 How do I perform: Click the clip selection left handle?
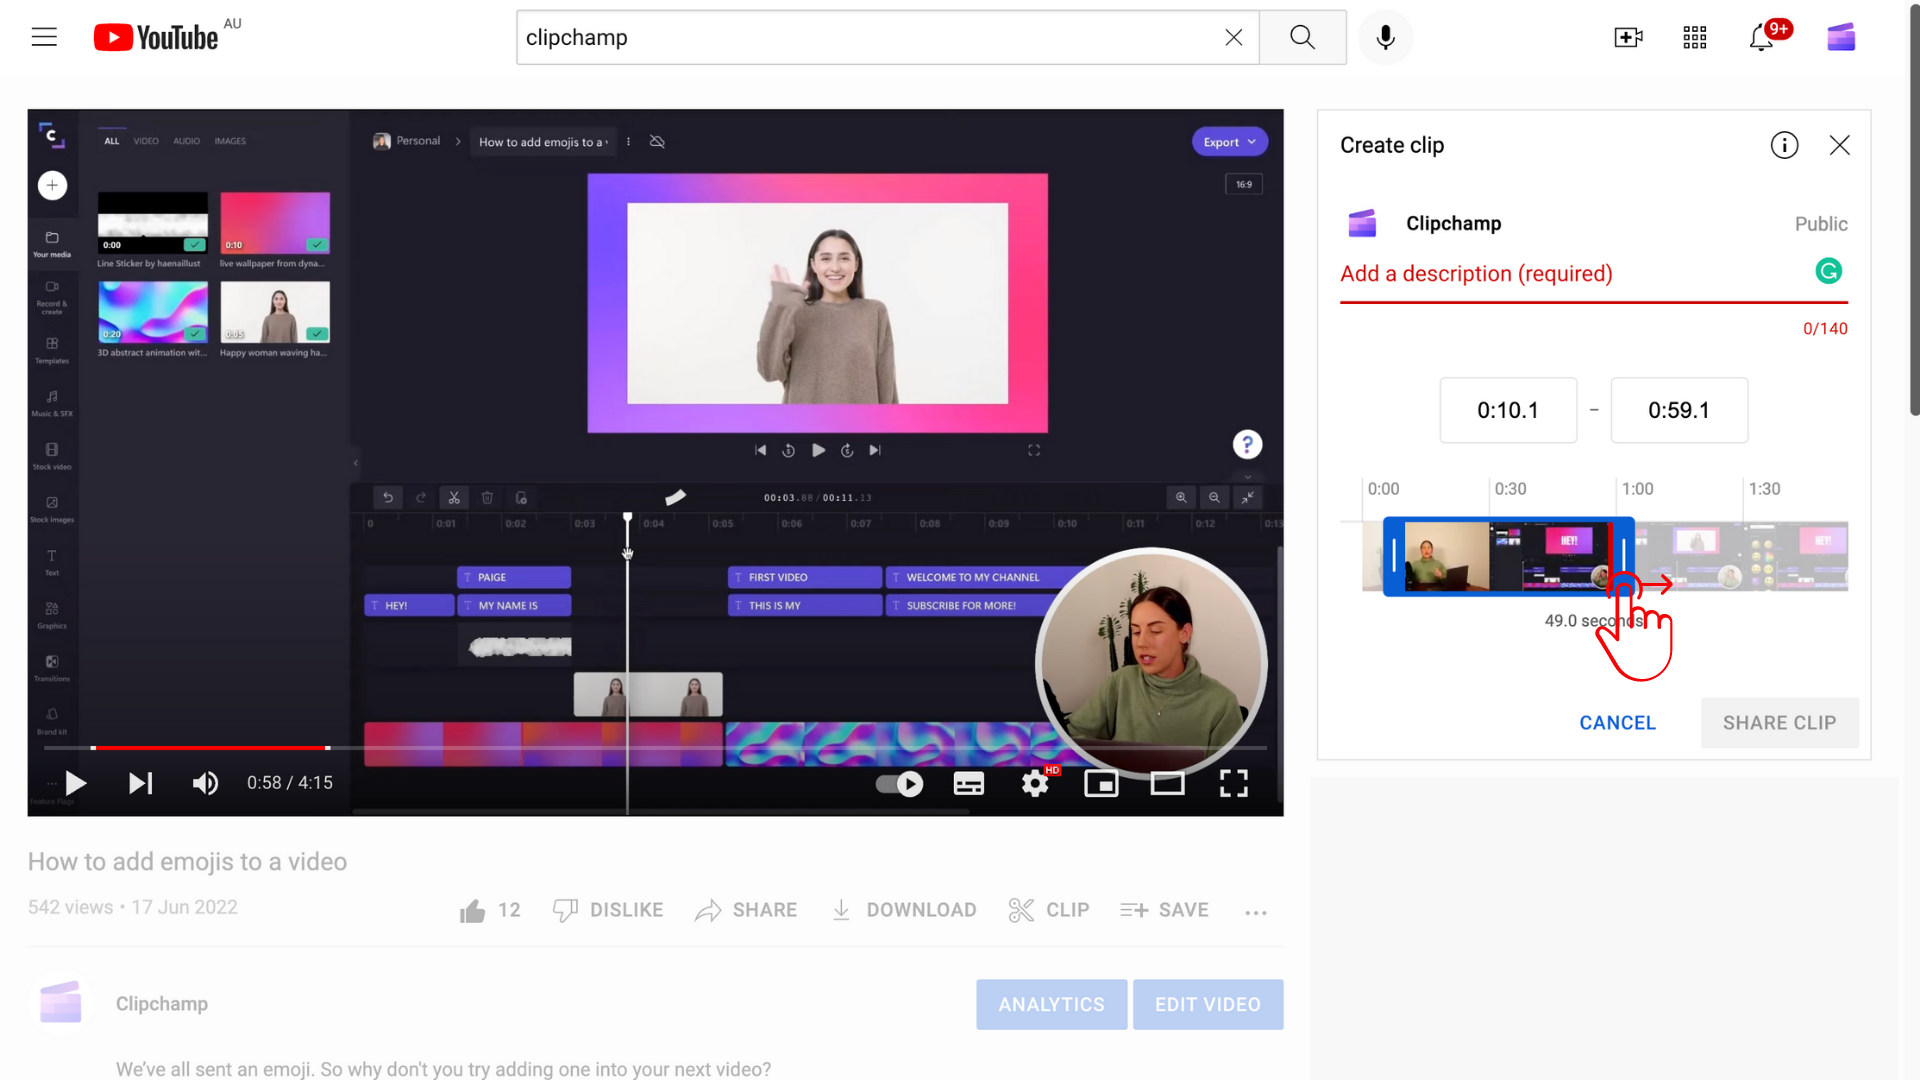[x=1394, y=556]
